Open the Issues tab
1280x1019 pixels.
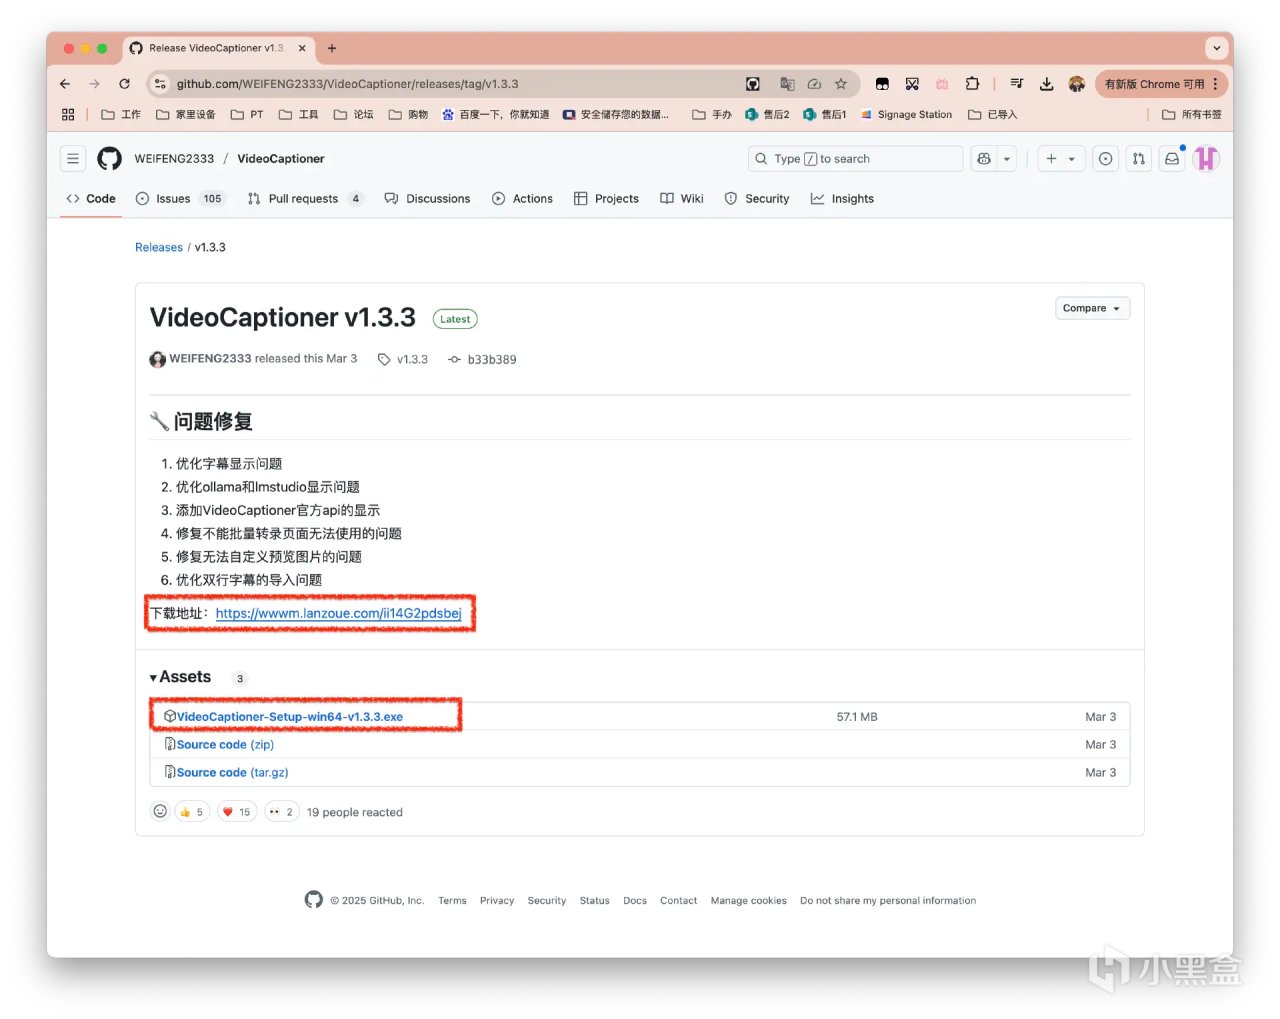pos(180,199)
